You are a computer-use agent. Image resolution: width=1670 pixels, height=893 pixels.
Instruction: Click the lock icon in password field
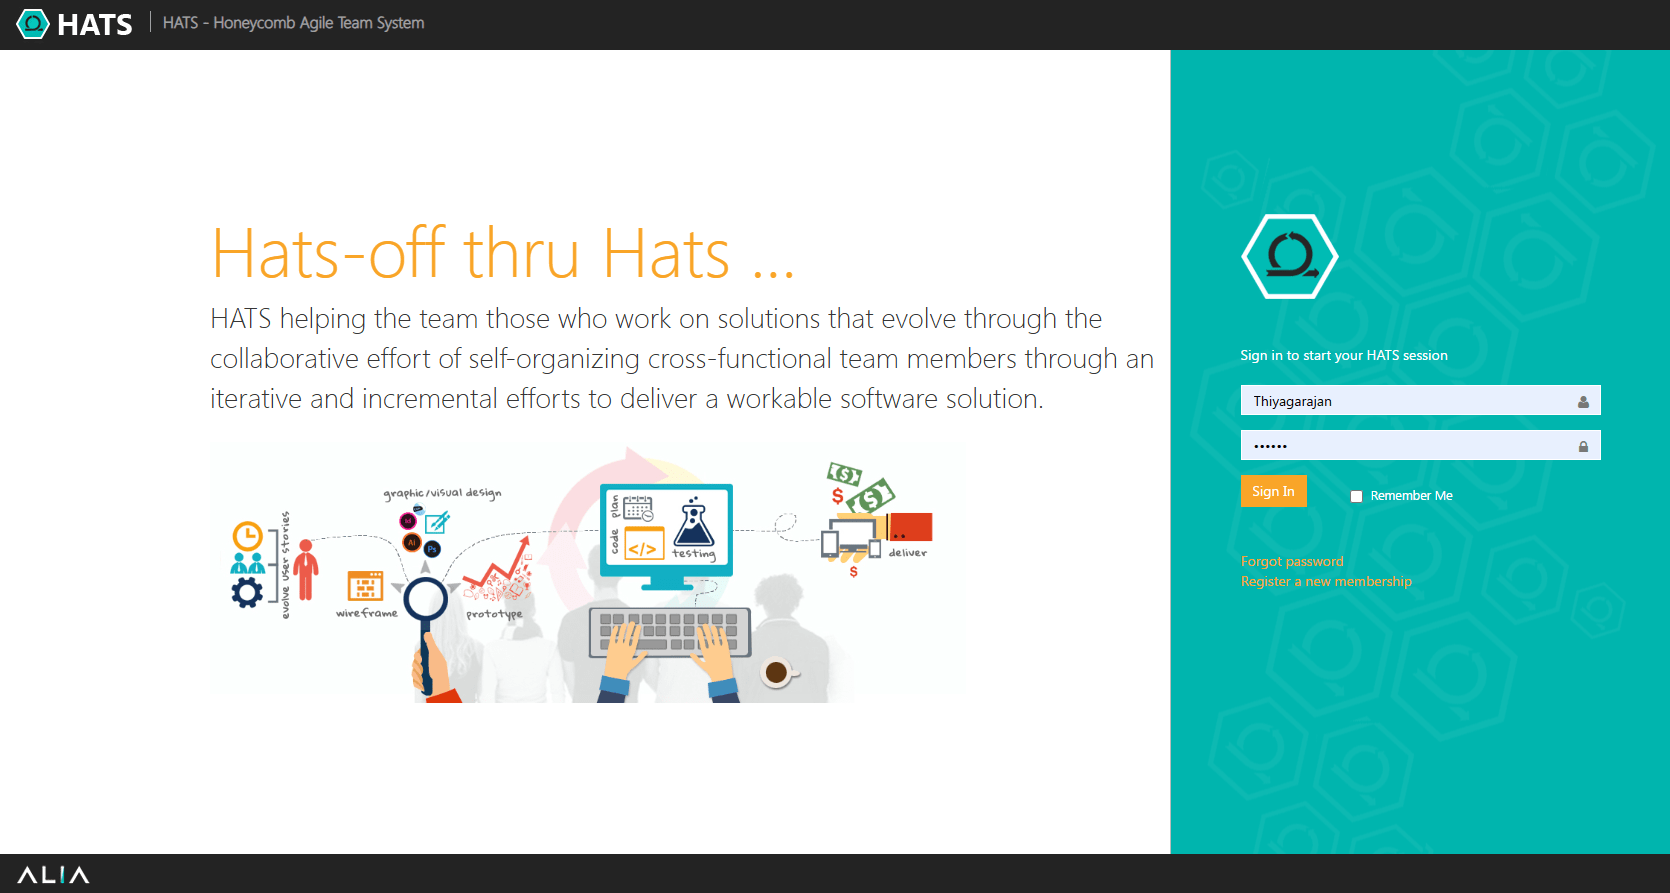(x=1583, y=447)
